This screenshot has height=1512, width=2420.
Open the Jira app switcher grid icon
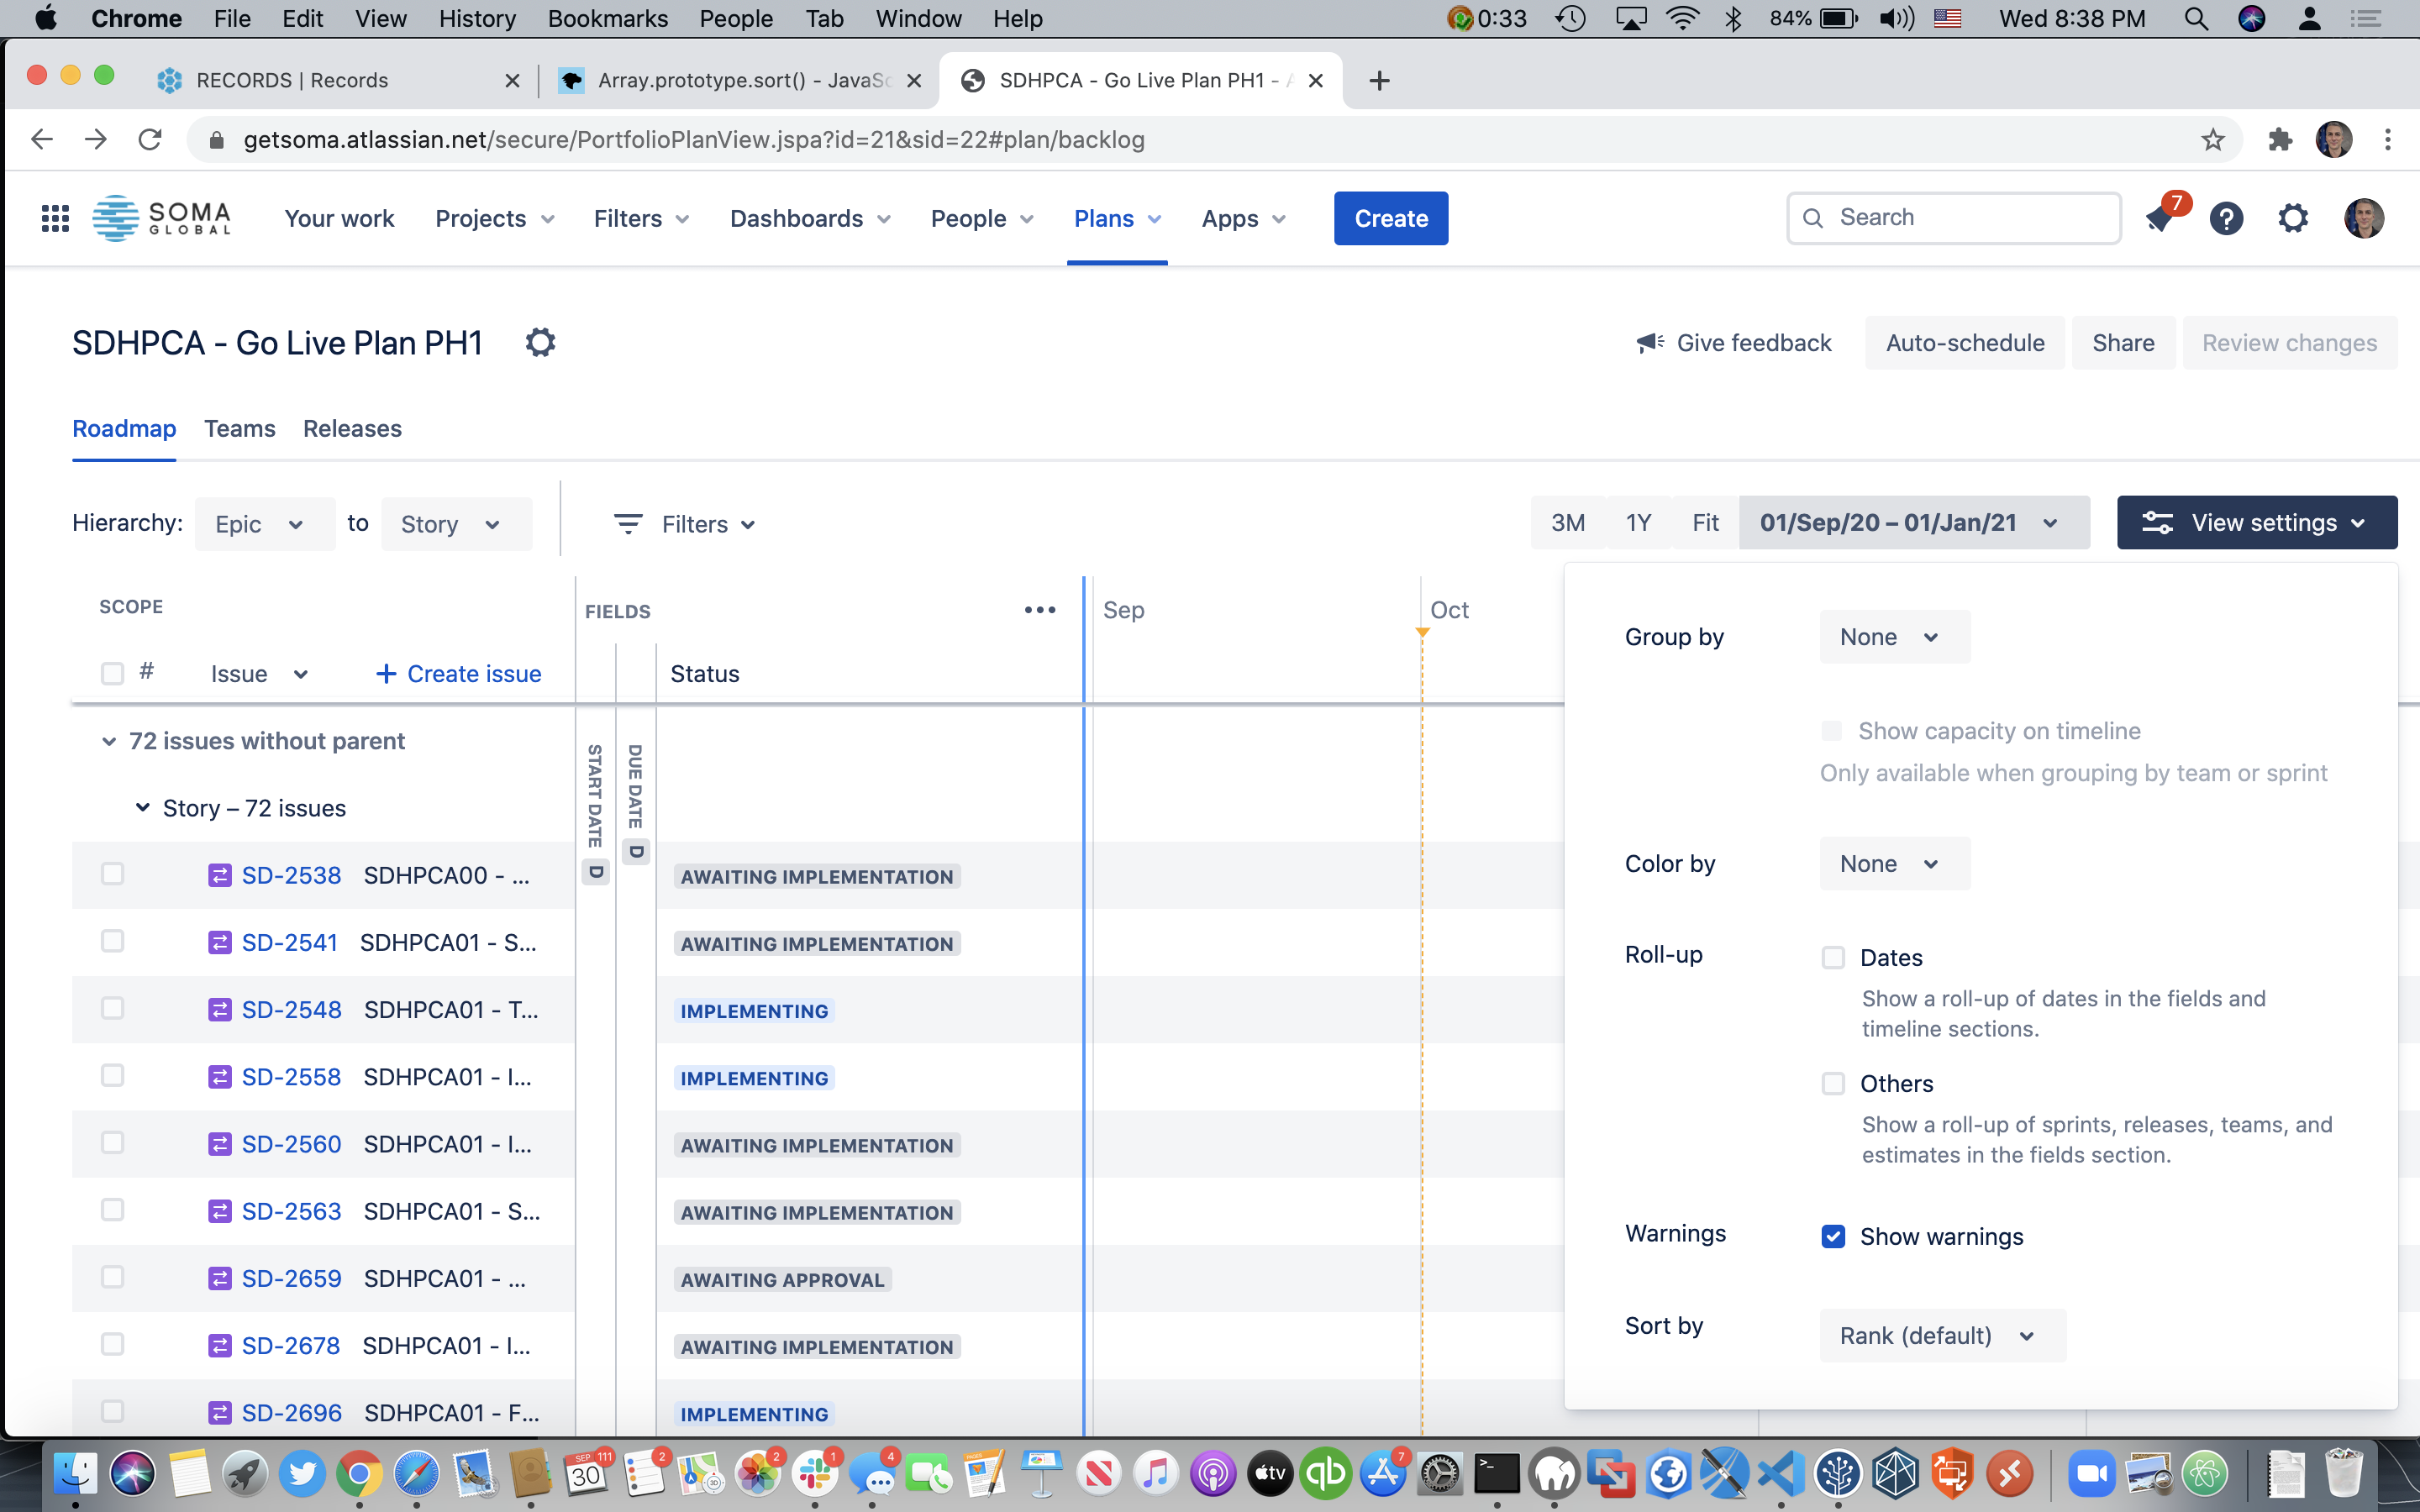55,218
